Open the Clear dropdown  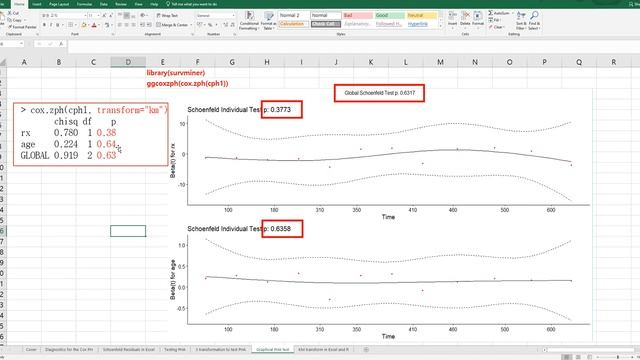point(496,27)
